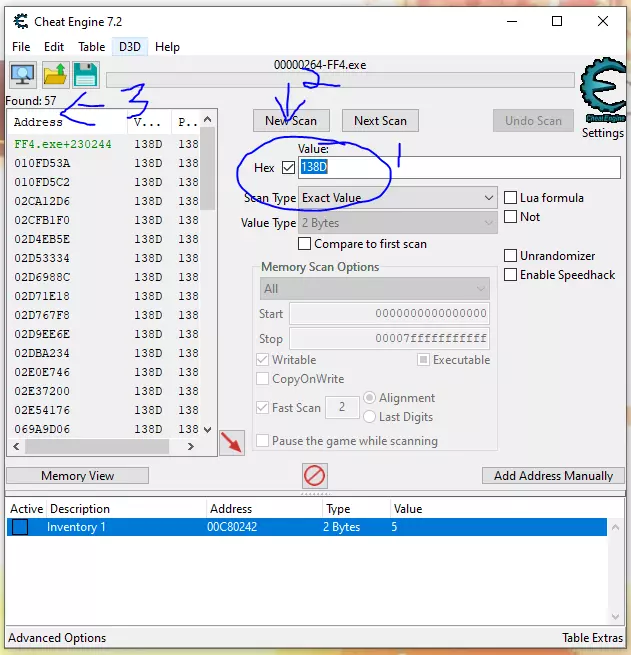Enable the Lua formula checkbox
Screen dimensions: 631x655
[510, 198]
